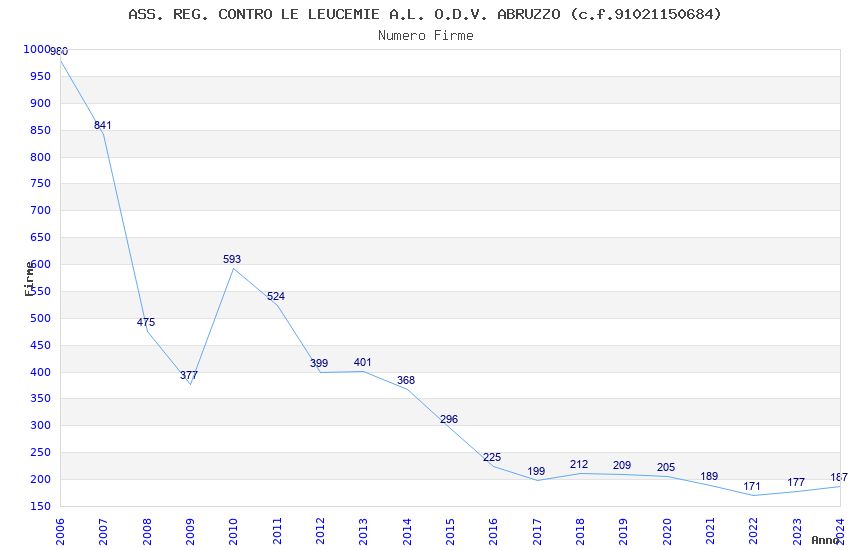Select data label 296 for 2015

449,419
